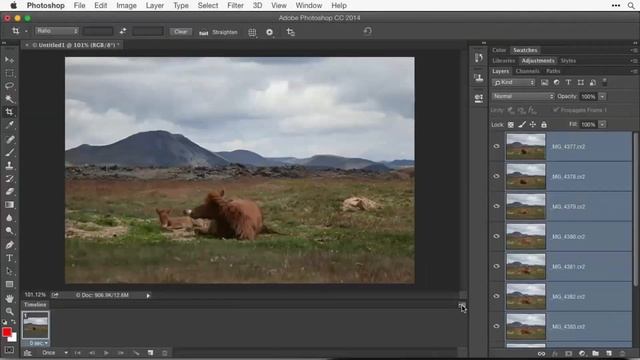
Task: Click the red foreground color swatch
Action: (x=7, y=332)
